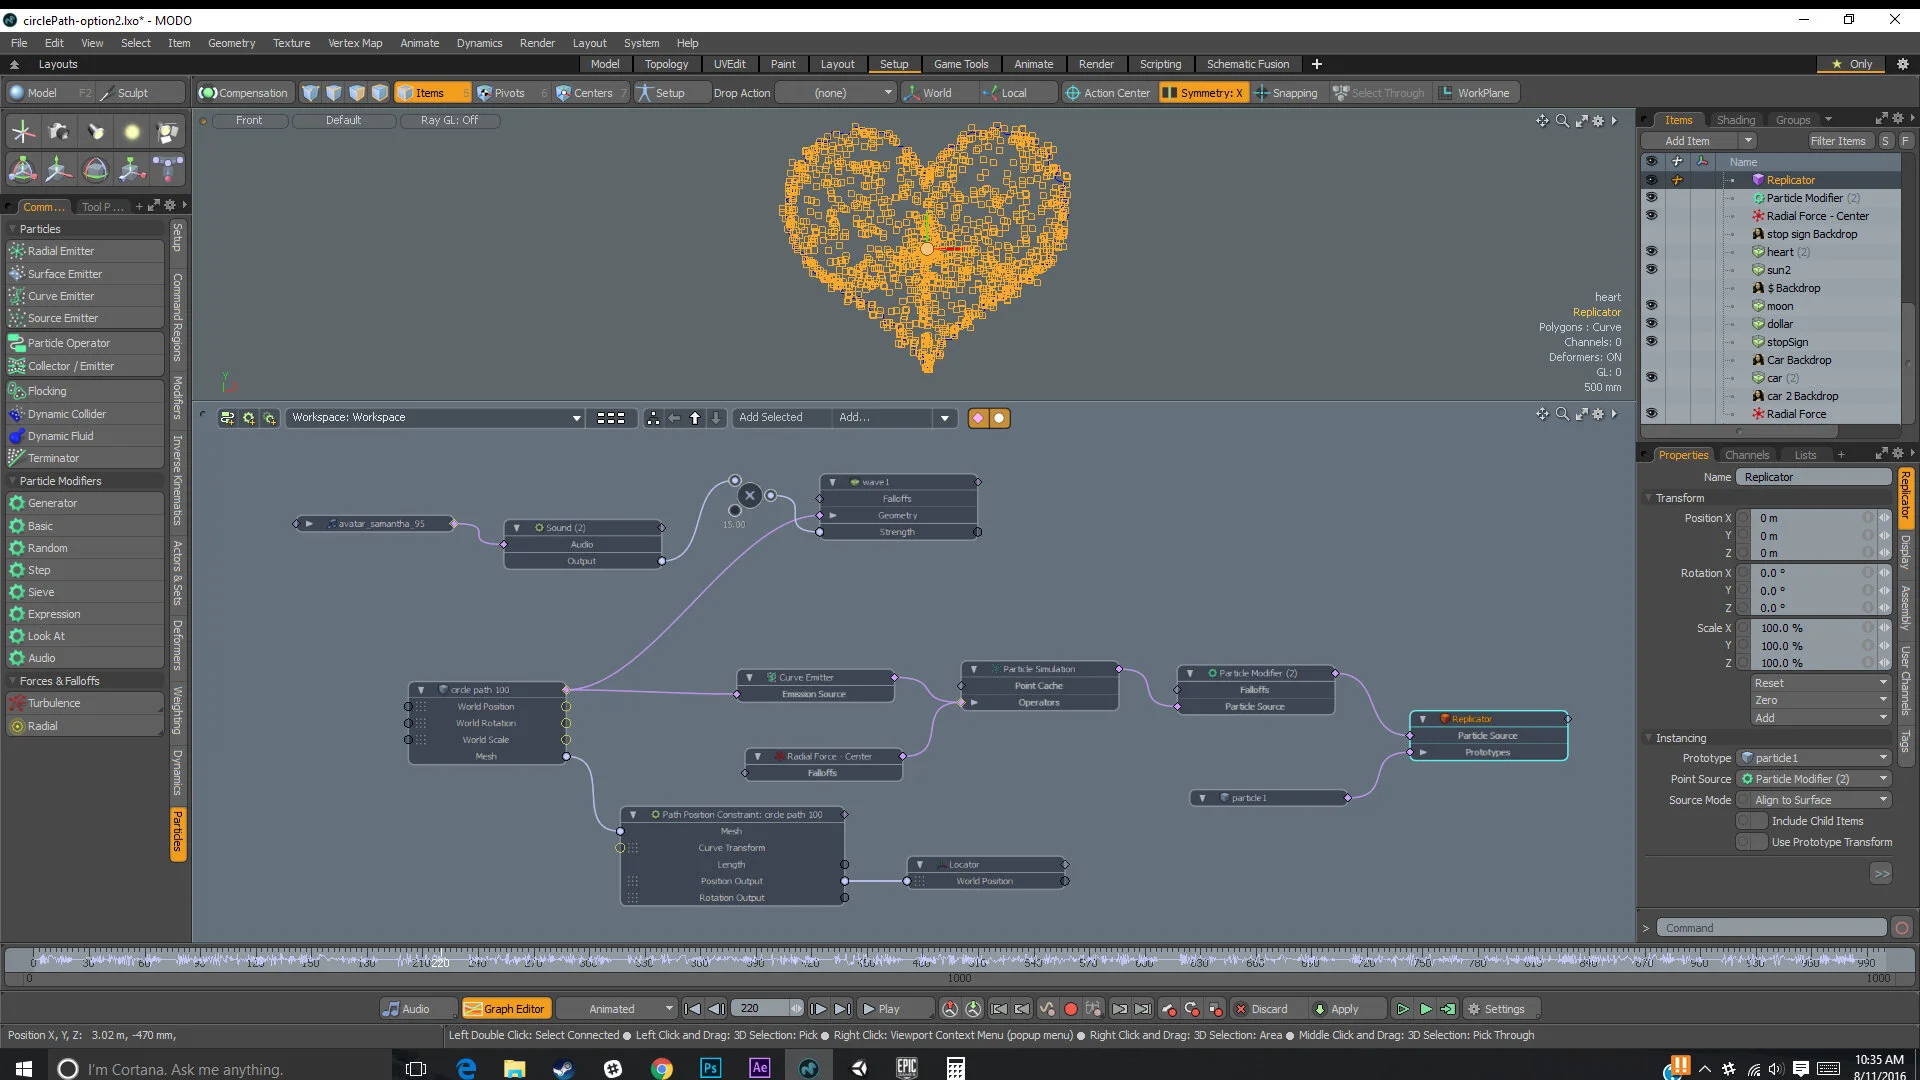Open the Prototype particle1 dropdown

[x=1815, y=758]
